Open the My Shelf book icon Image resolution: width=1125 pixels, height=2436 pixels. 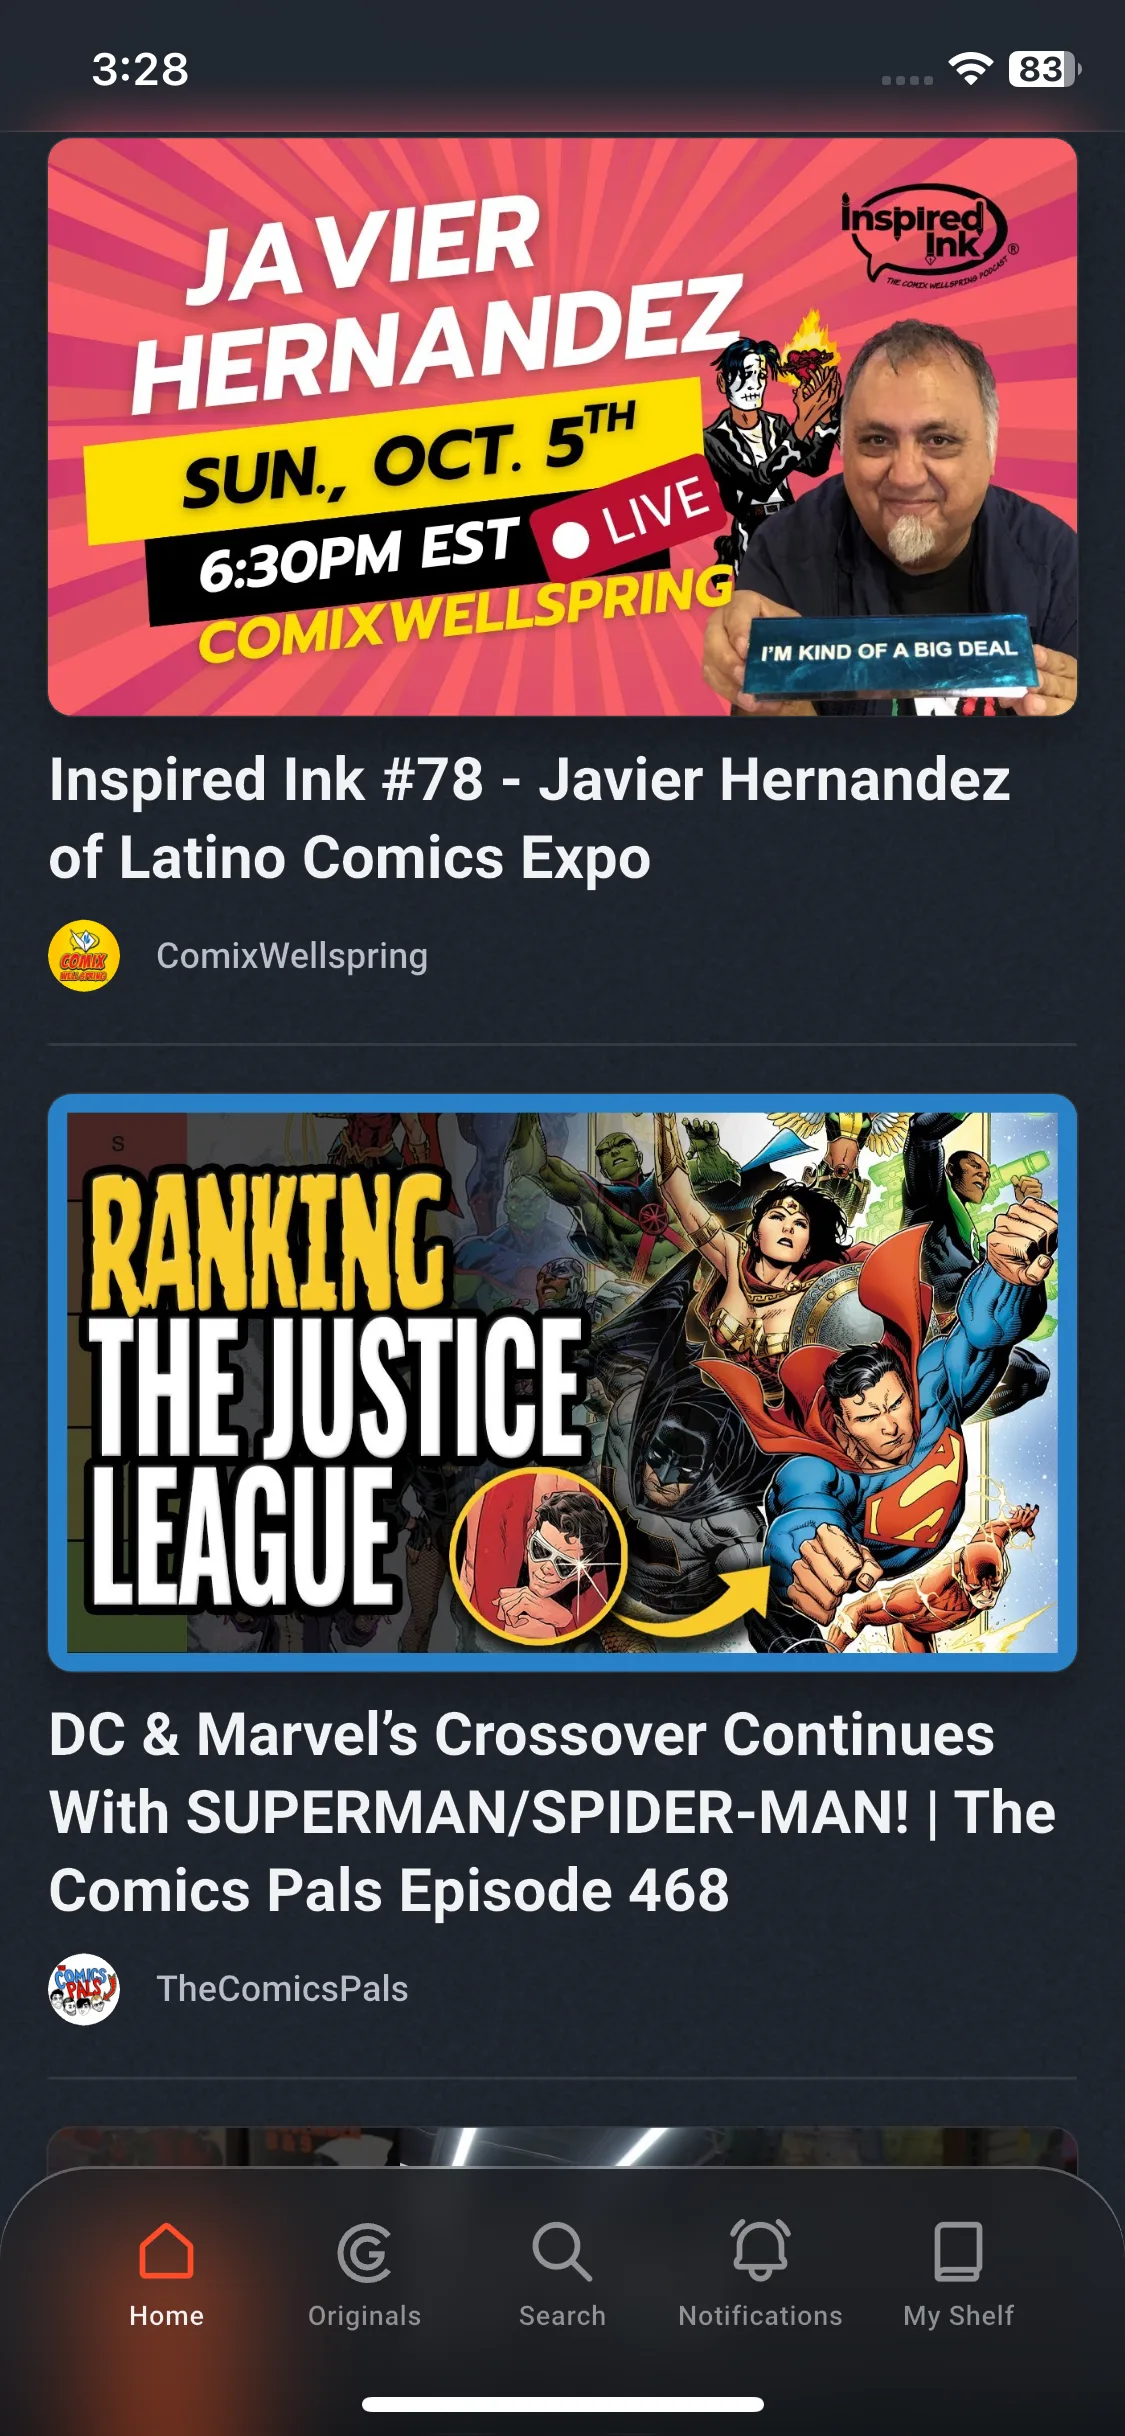click(x=958, y=2251)
